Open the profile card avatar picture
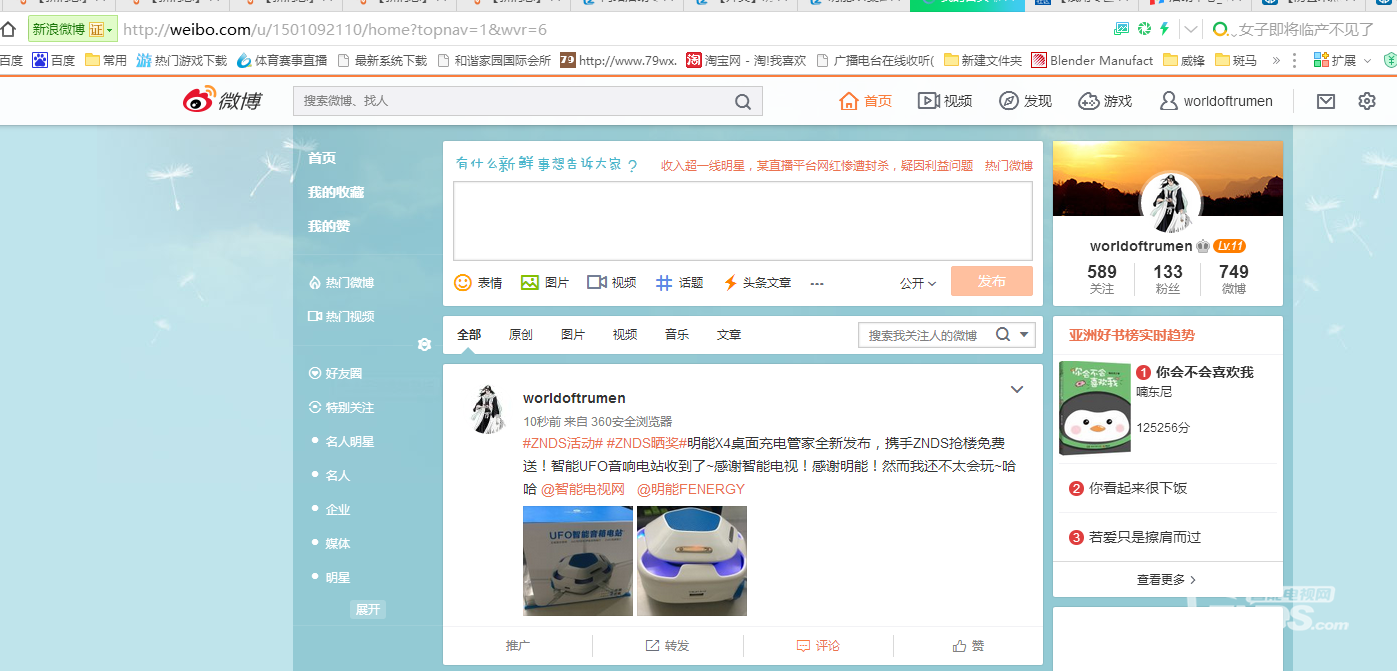Screen dimensions: 1397x671 coord(1170,202)
